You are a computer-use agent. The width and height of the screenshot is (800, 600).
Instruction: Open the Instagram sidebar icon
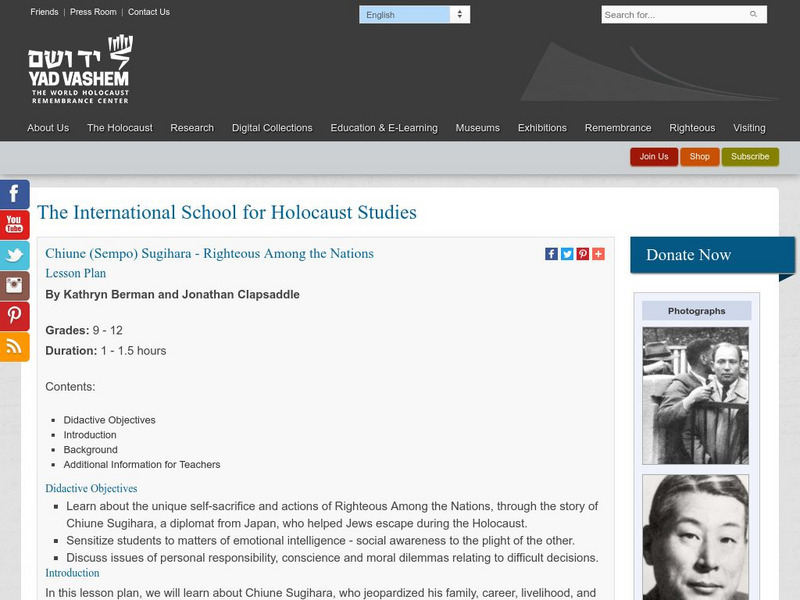coord(14,286)
